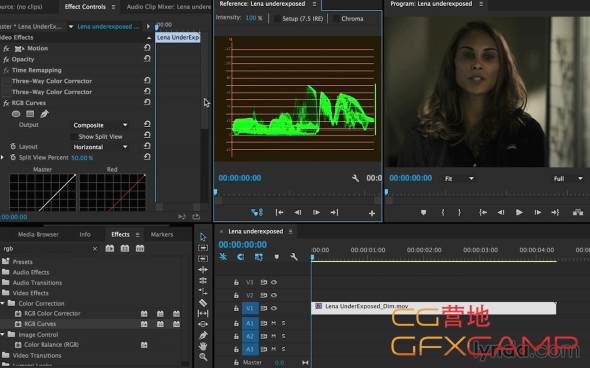Click the Intensity 100% value
This screenshot has width=590, height=368.
point(254,18)
